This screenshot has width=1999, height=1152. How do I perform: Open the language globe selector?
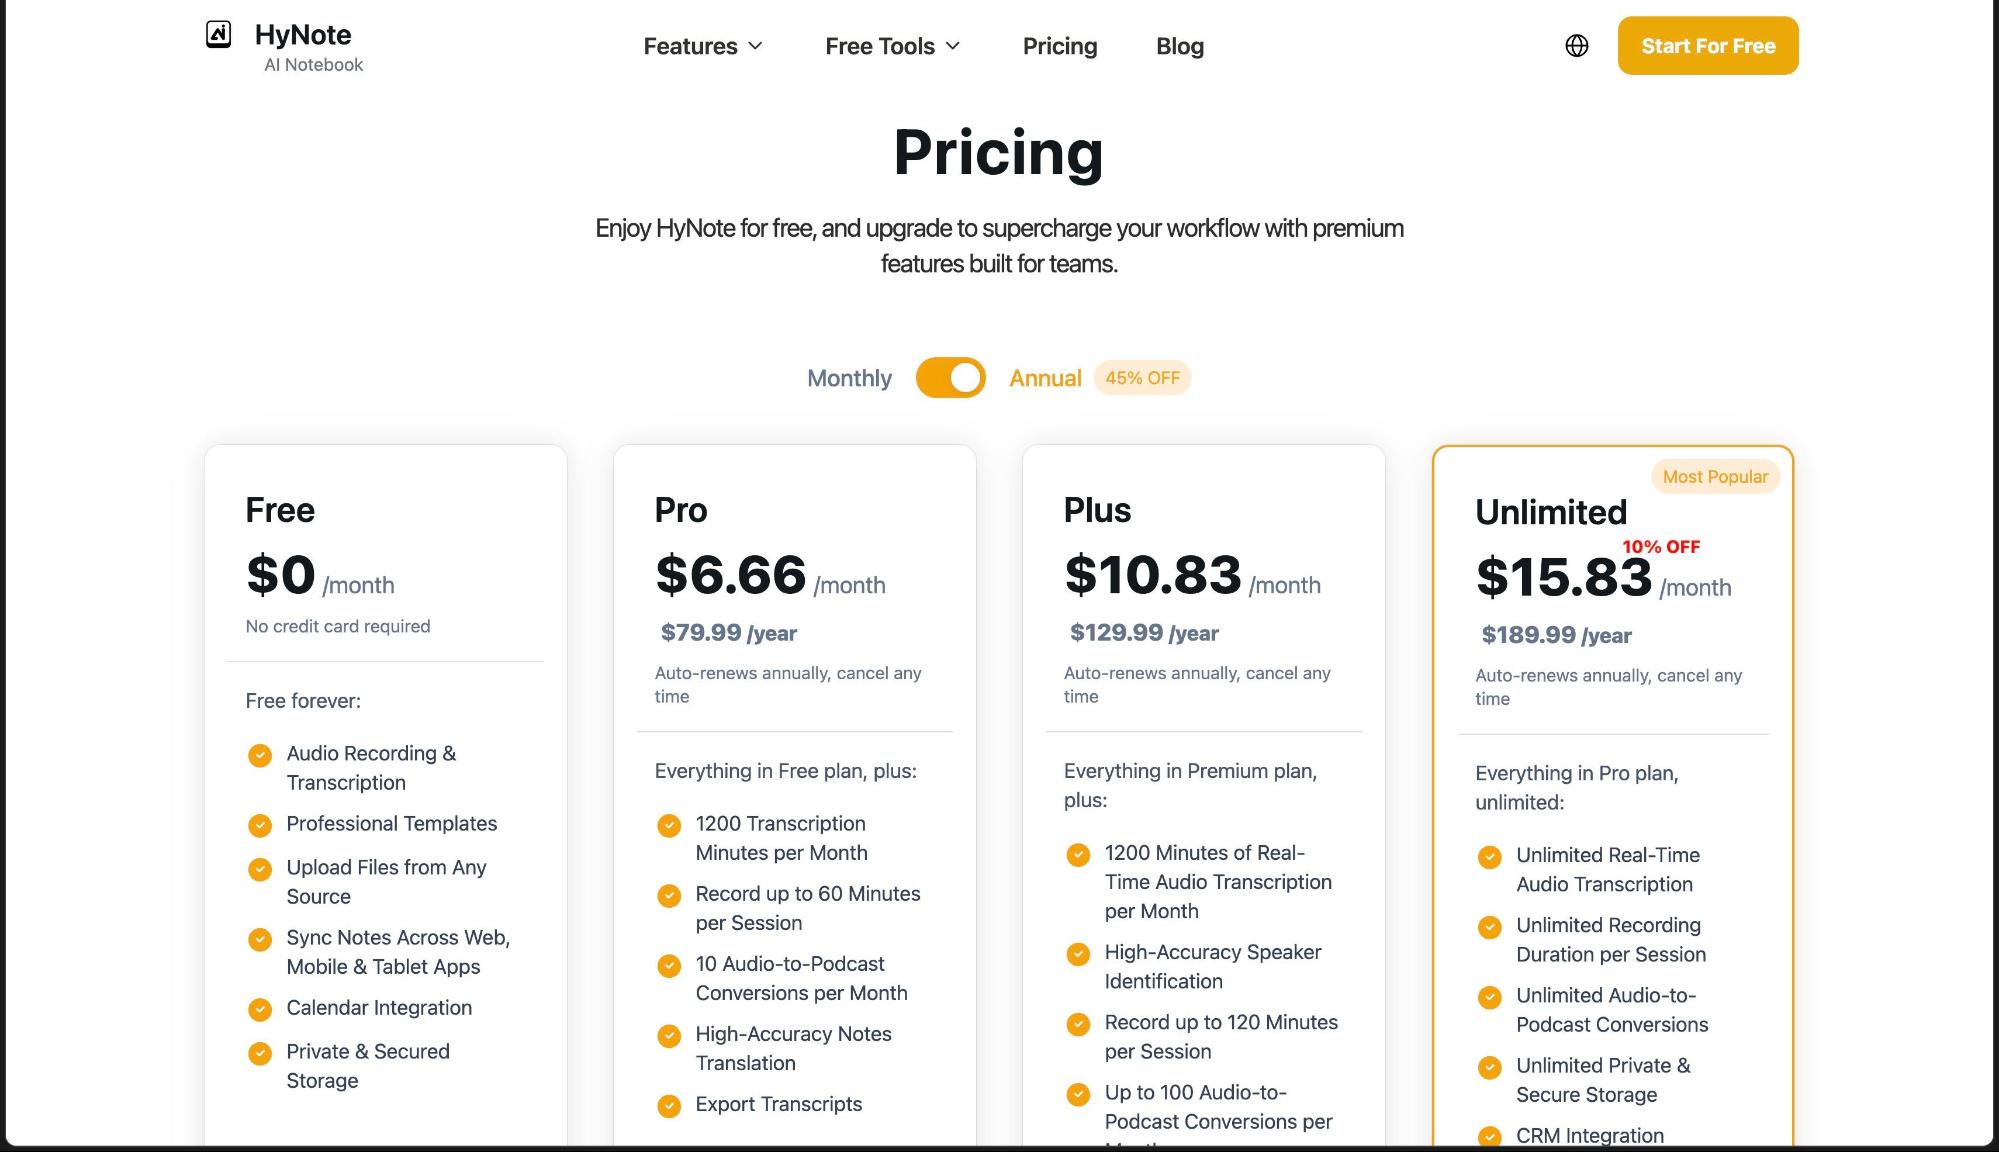click(1576, 46)
